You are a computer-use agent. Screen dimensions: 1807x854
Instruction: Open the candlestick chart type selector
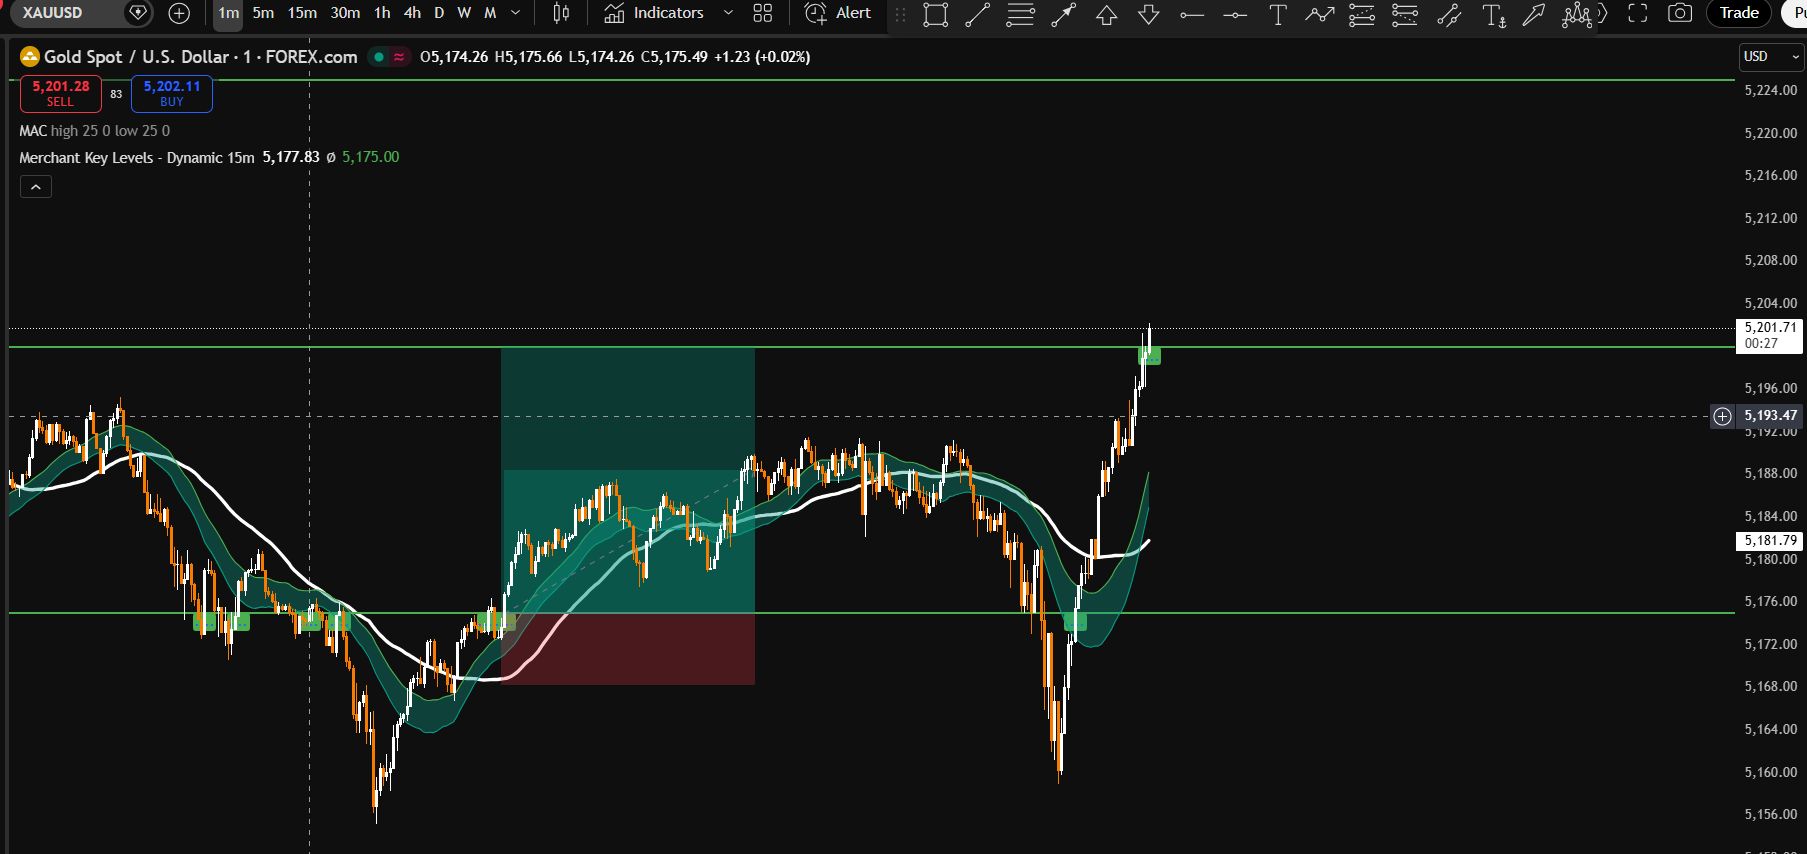point(561,13)
